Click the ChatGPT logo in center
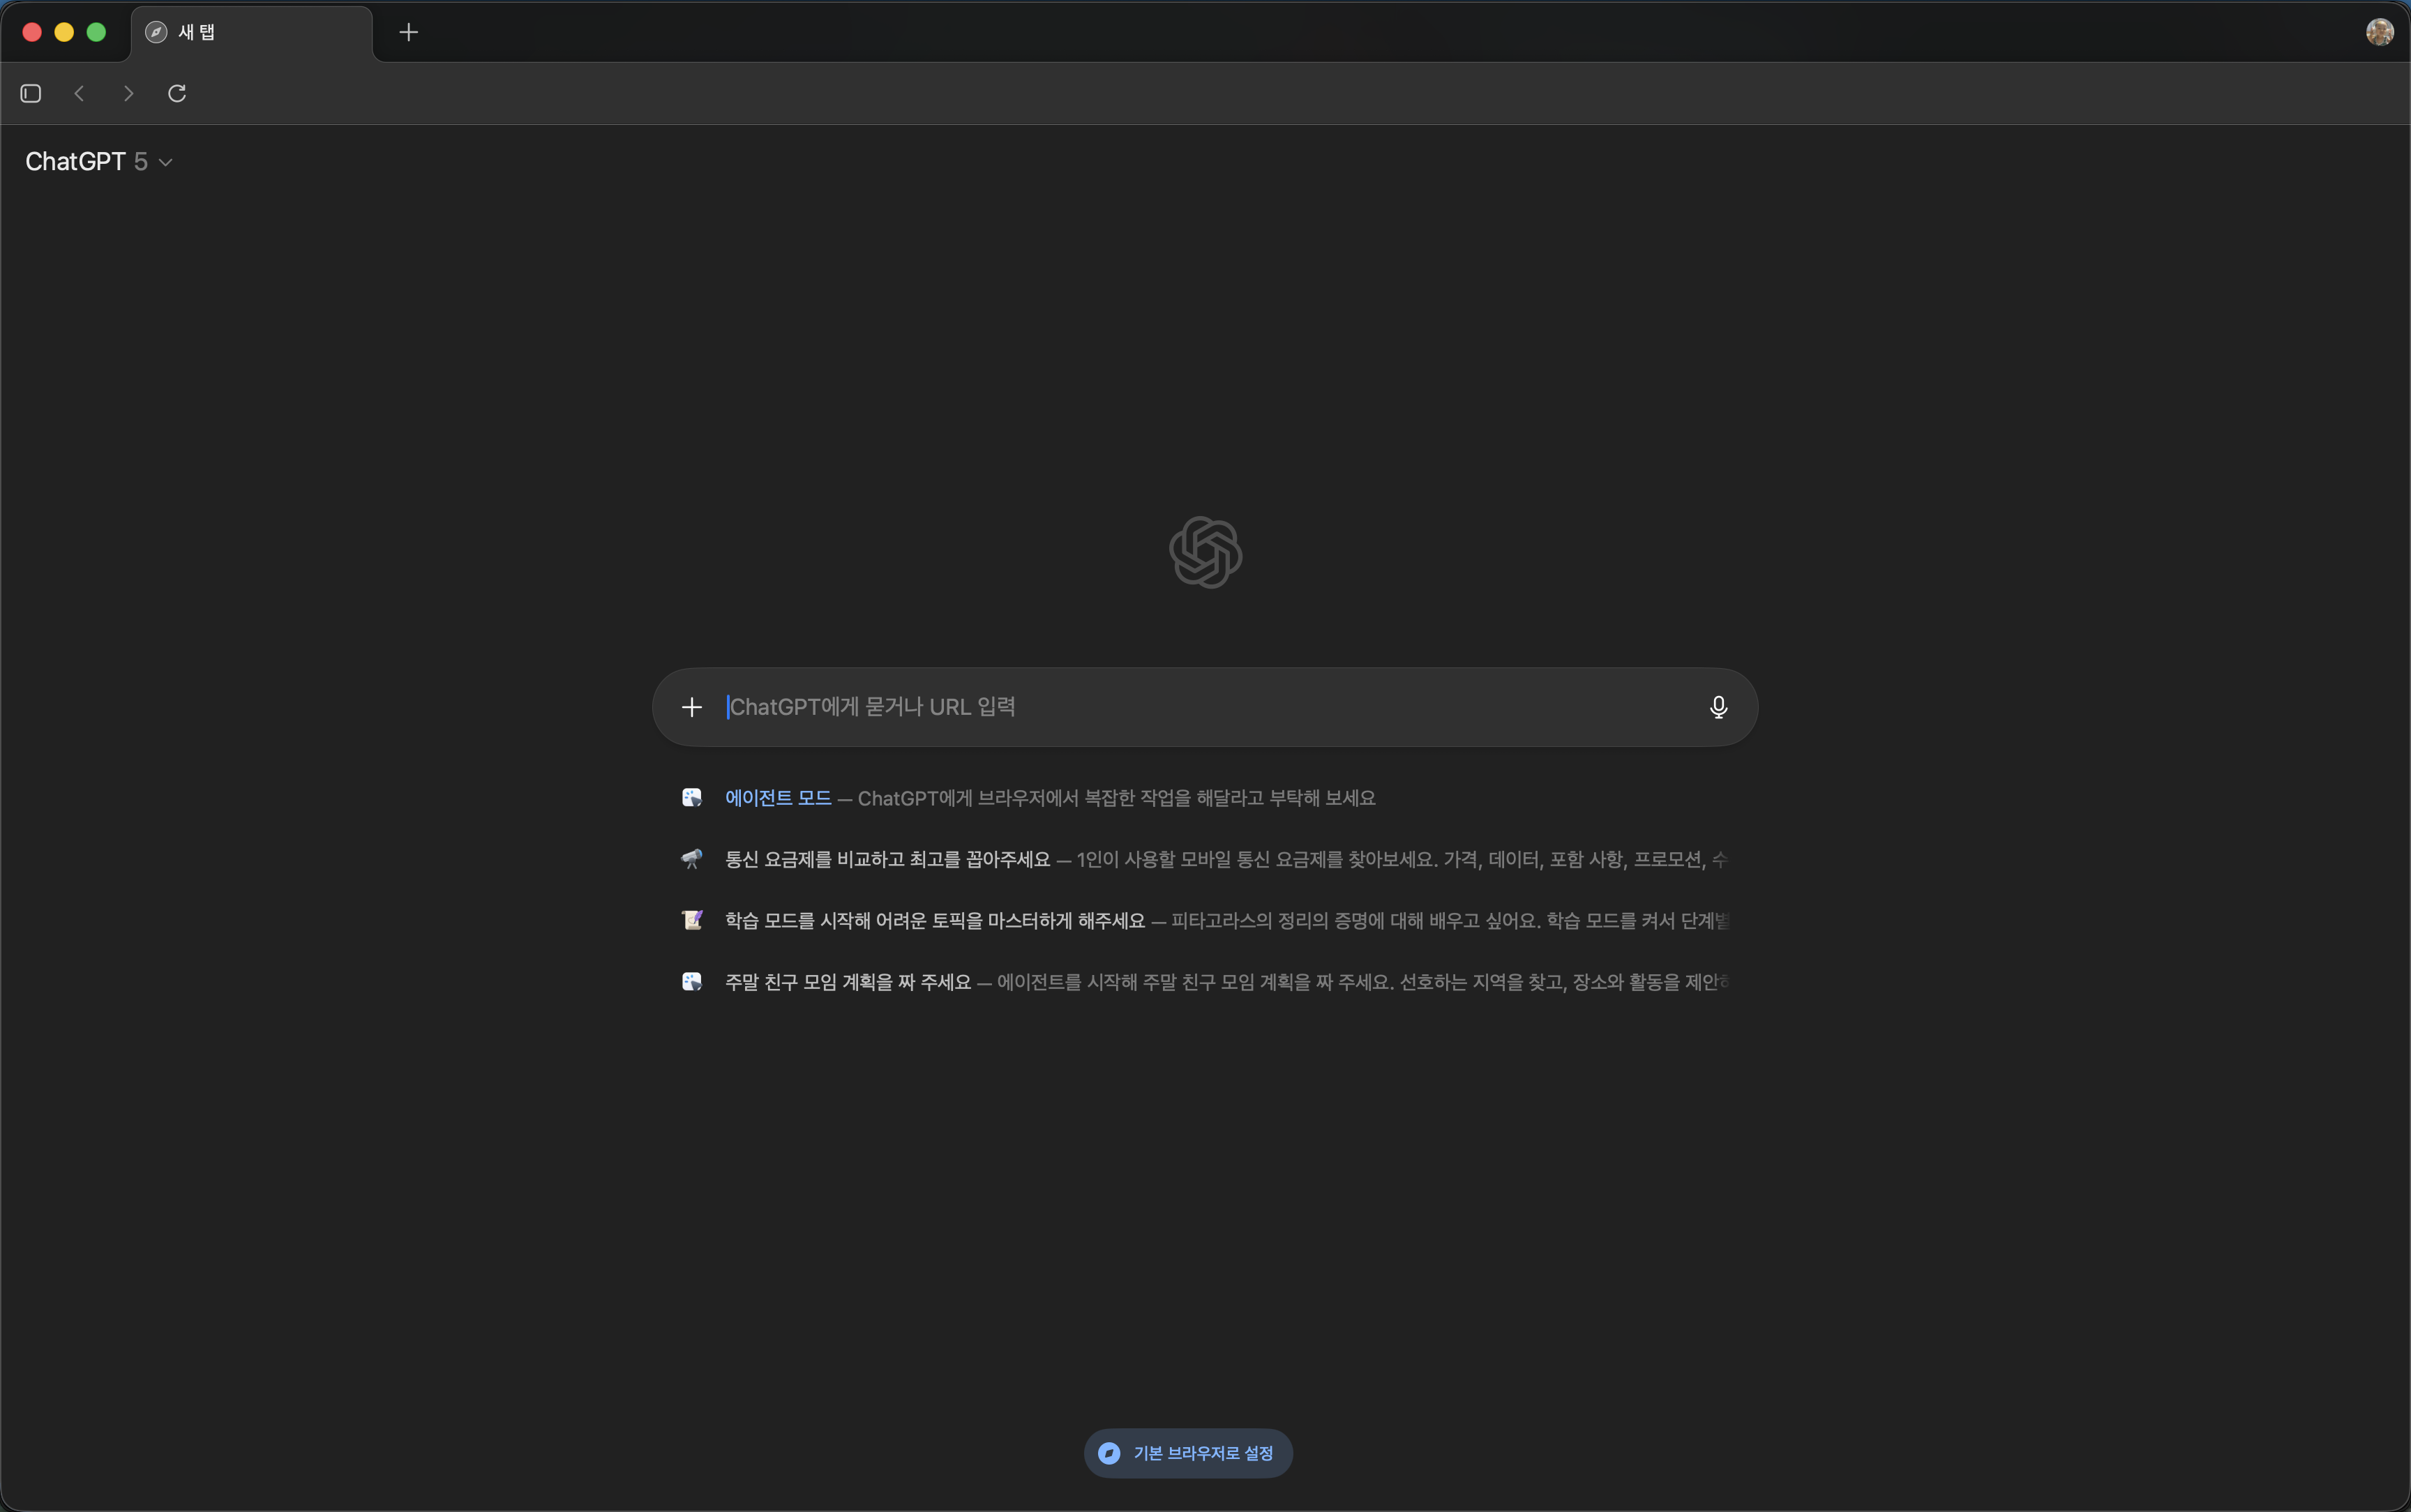 pyautogui.click(x=1205, y=552)
